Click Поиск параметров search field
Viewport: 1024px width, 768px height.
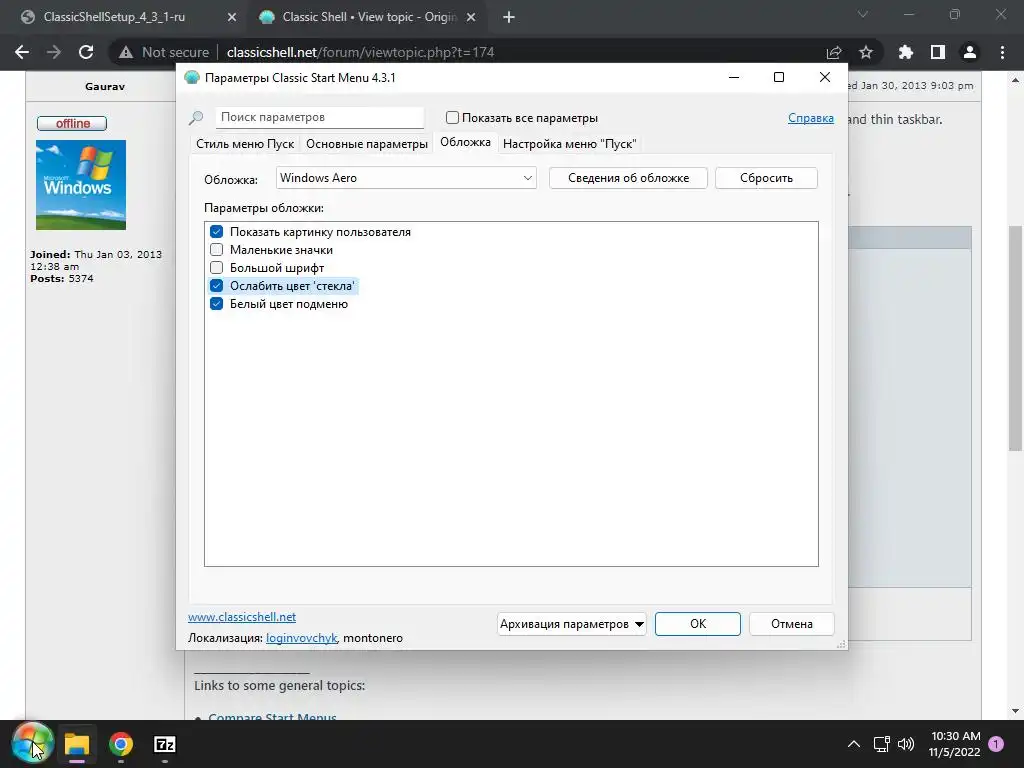[x=319, y=118]
